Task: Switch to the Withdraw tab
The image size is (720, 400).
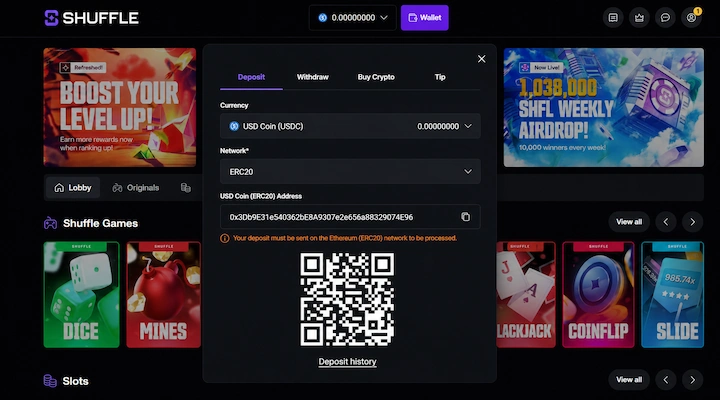Action: click(x=313, y=77)
